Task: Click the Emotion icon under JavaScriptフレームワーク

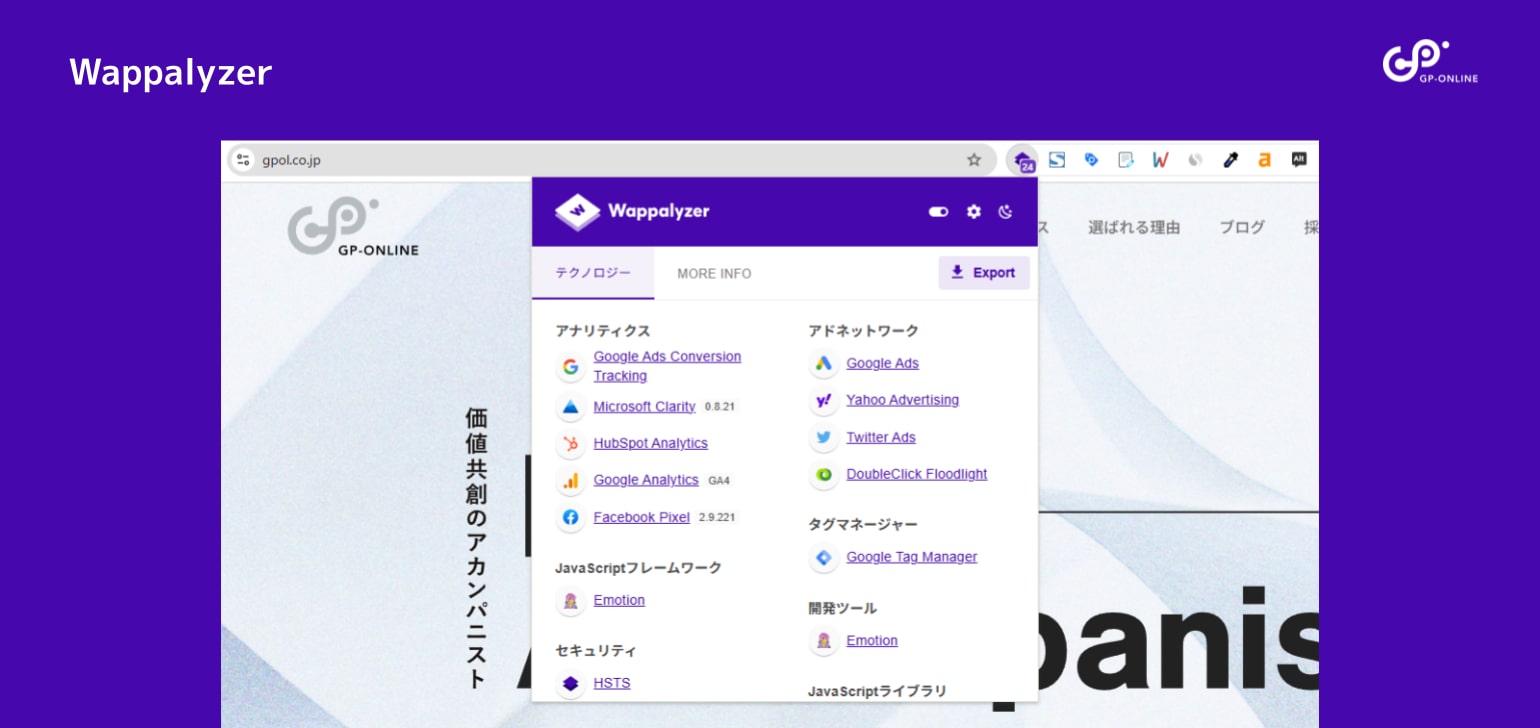Action: (570, 601)
